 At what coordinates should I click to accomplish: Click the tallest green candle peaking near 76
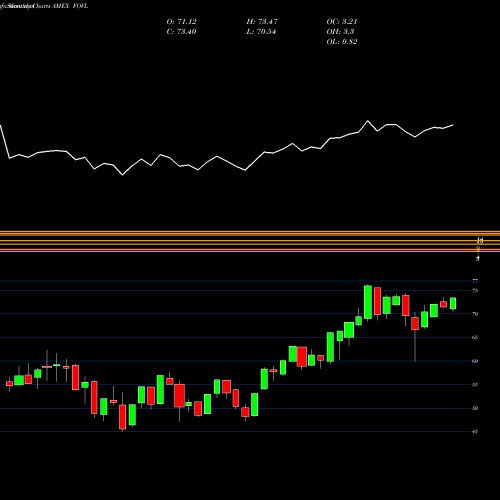click(x=368, y=302)
